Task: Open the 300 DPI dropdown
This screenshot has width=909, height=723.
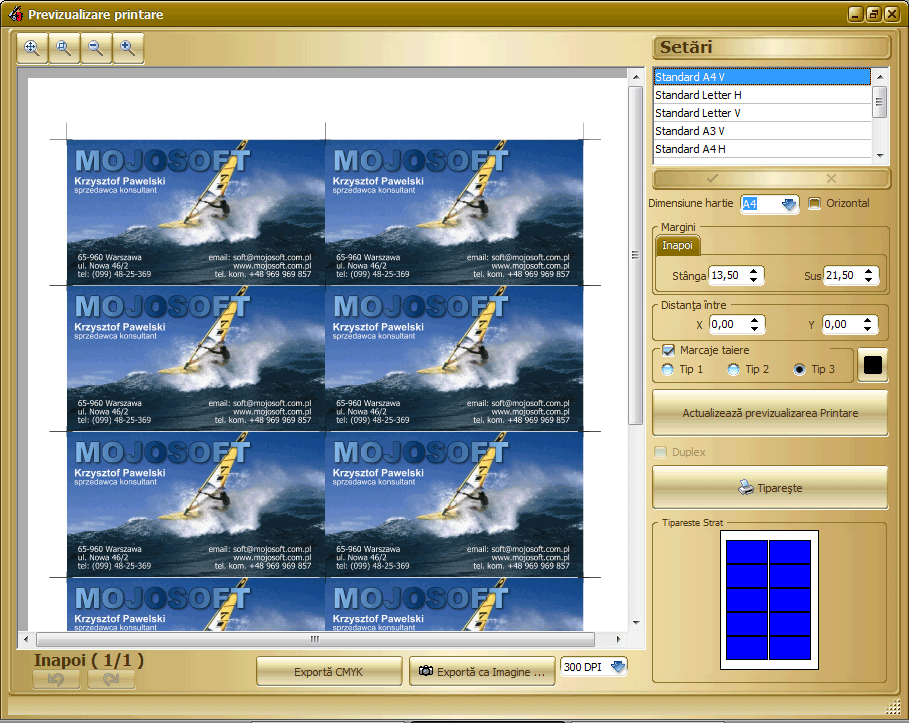Action: tap(618, 667)
